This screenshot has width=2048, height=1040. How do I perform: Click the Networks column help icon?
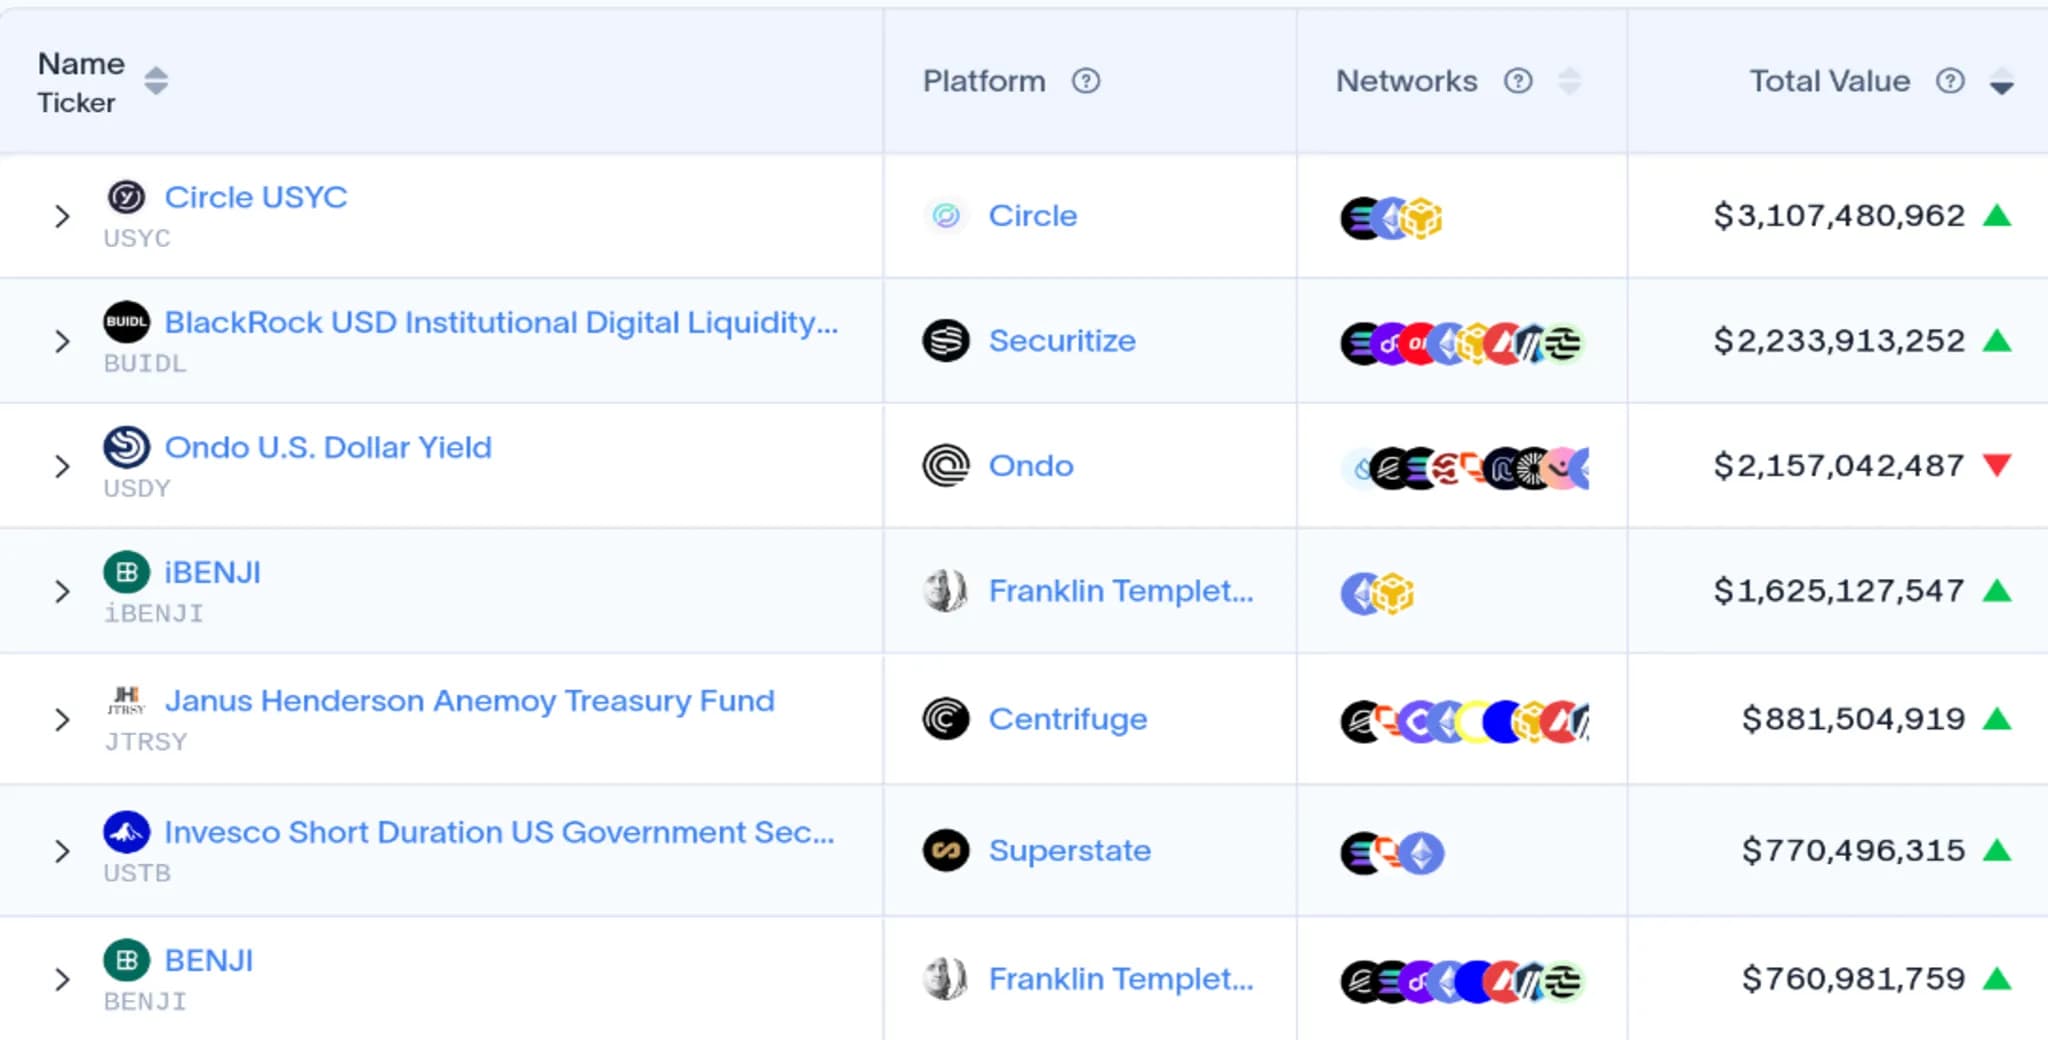[1518, 81]
